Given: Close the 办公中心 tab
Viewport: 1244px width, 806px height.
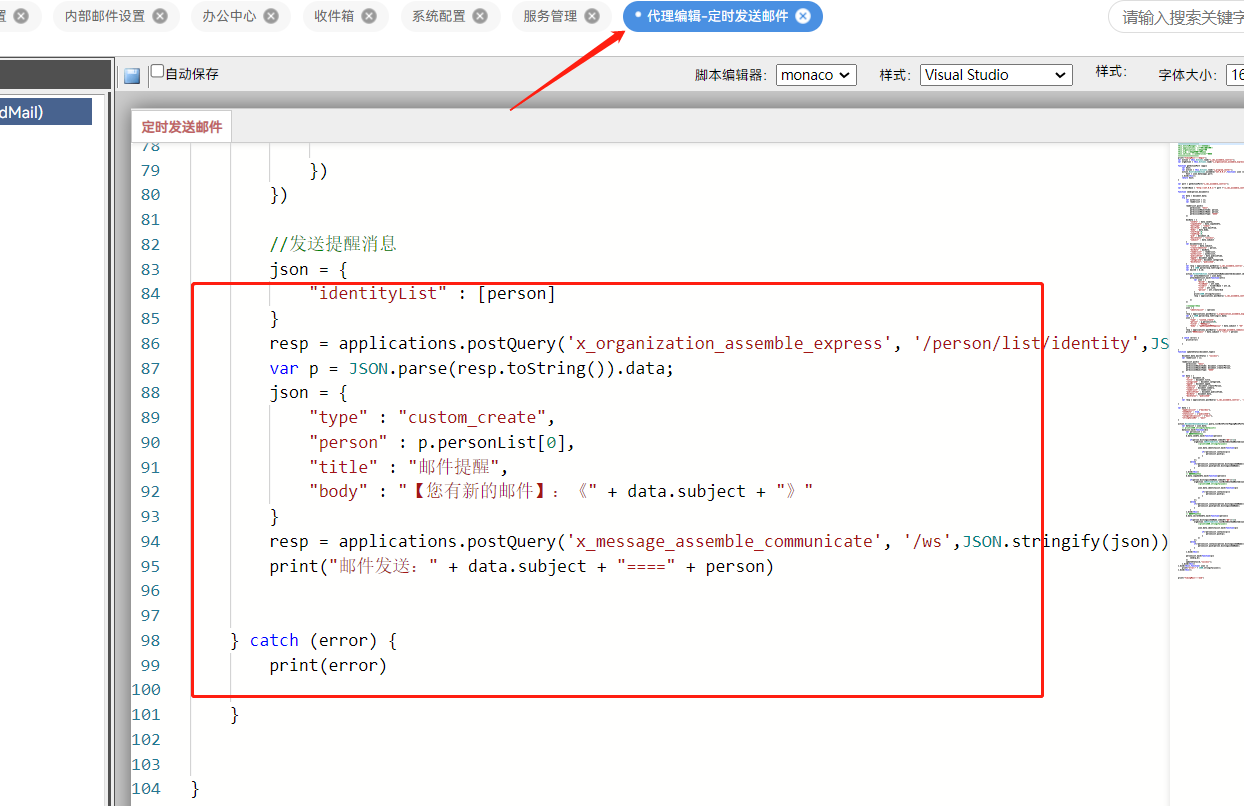Looking at the screenshot, I should [271, 16].
